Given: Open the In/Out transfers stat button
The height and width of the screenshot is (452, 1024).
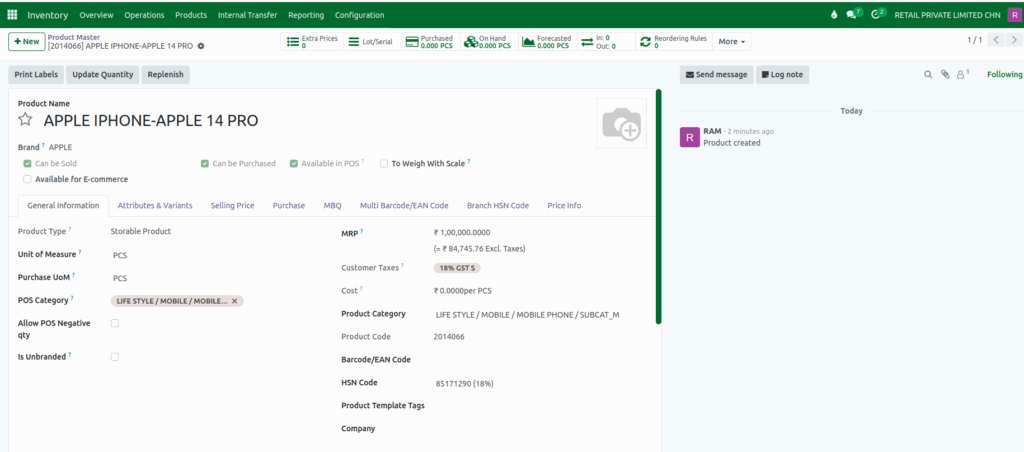Looking at the screenshot, I should click(605, 42).
